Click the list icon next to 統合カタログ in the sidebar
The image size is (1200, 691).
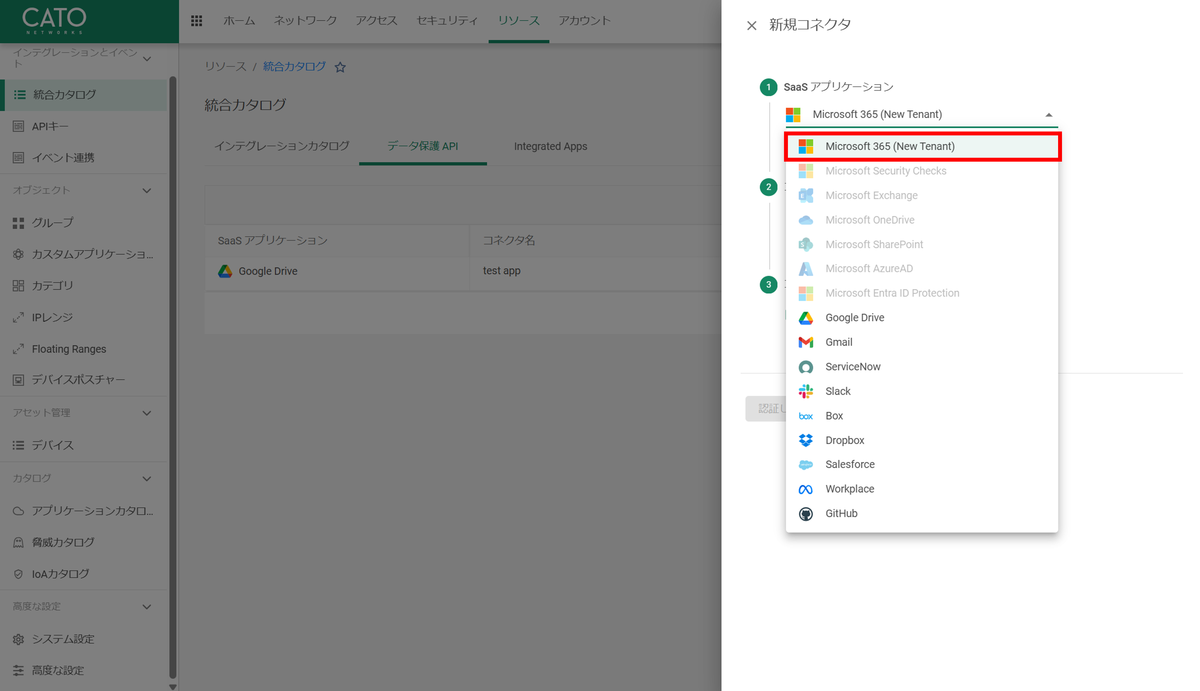(x=19, y=95)
